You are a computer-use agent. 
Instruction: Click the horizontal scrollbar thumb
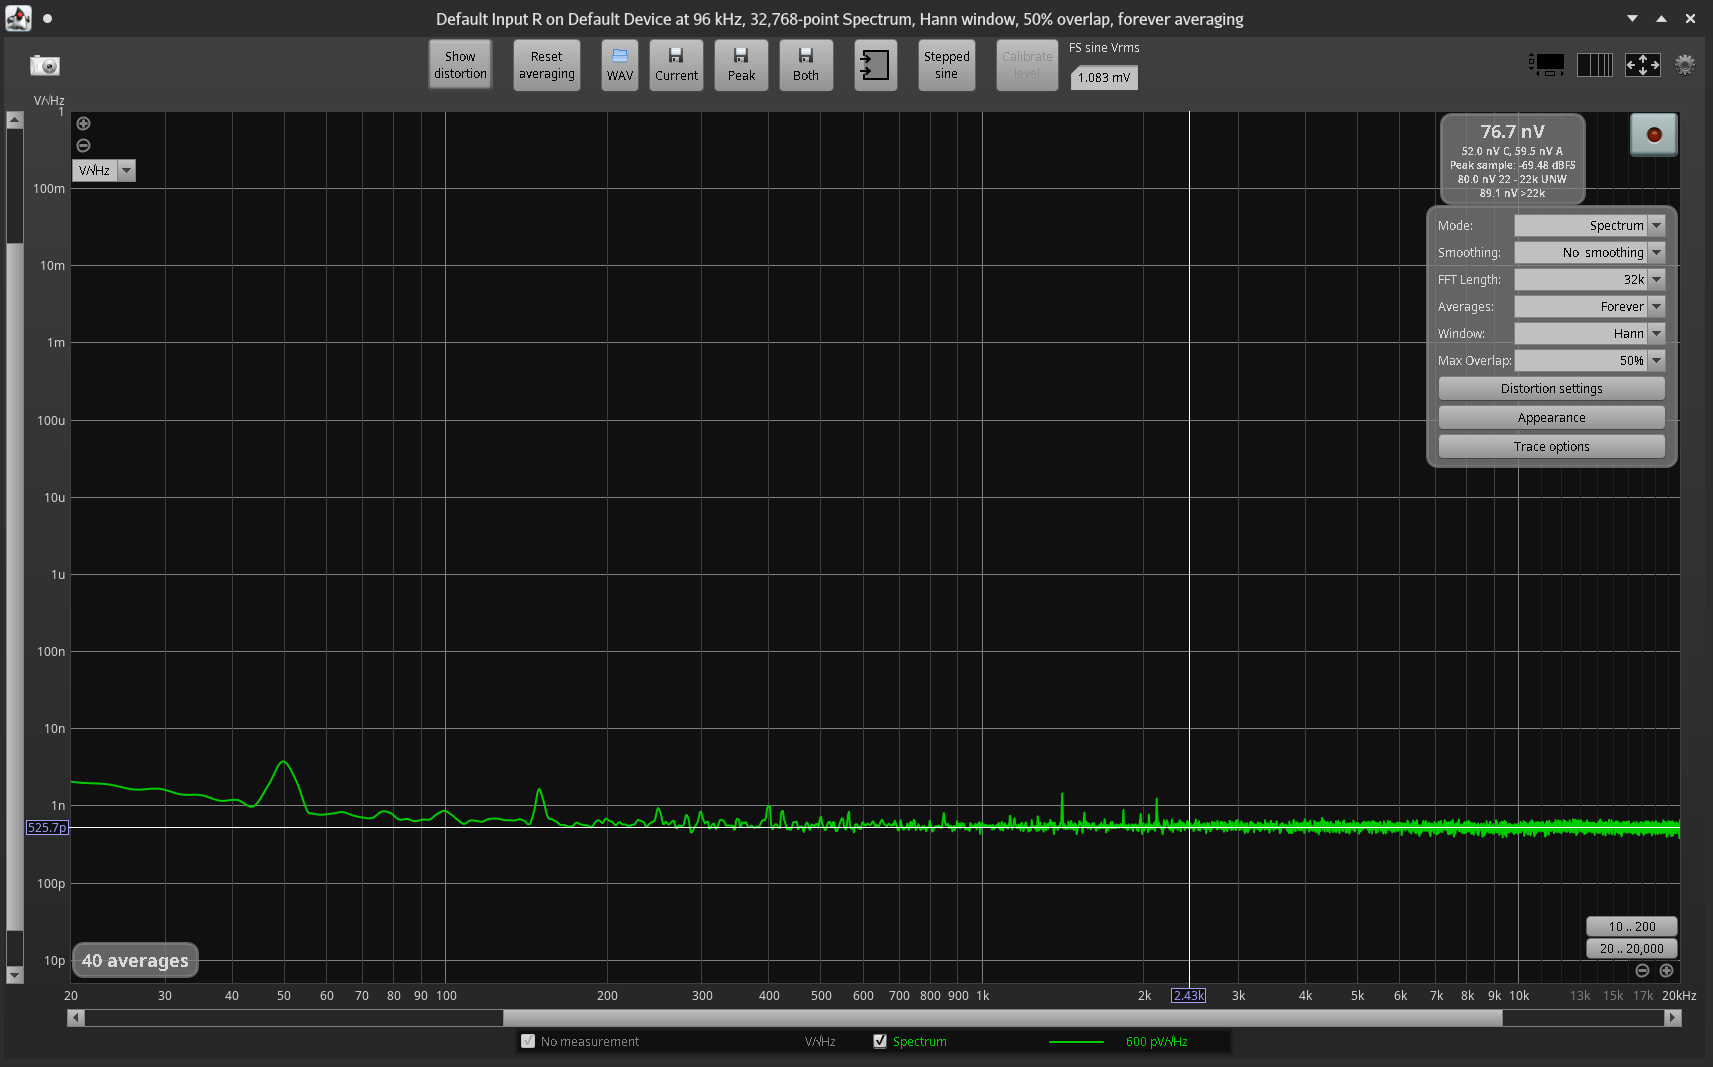coord(1002,1018)
